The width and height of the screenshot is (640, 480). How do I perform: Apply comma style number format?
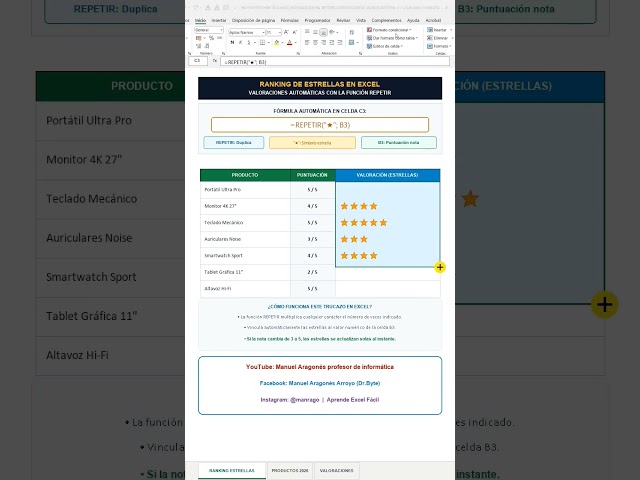220,38
